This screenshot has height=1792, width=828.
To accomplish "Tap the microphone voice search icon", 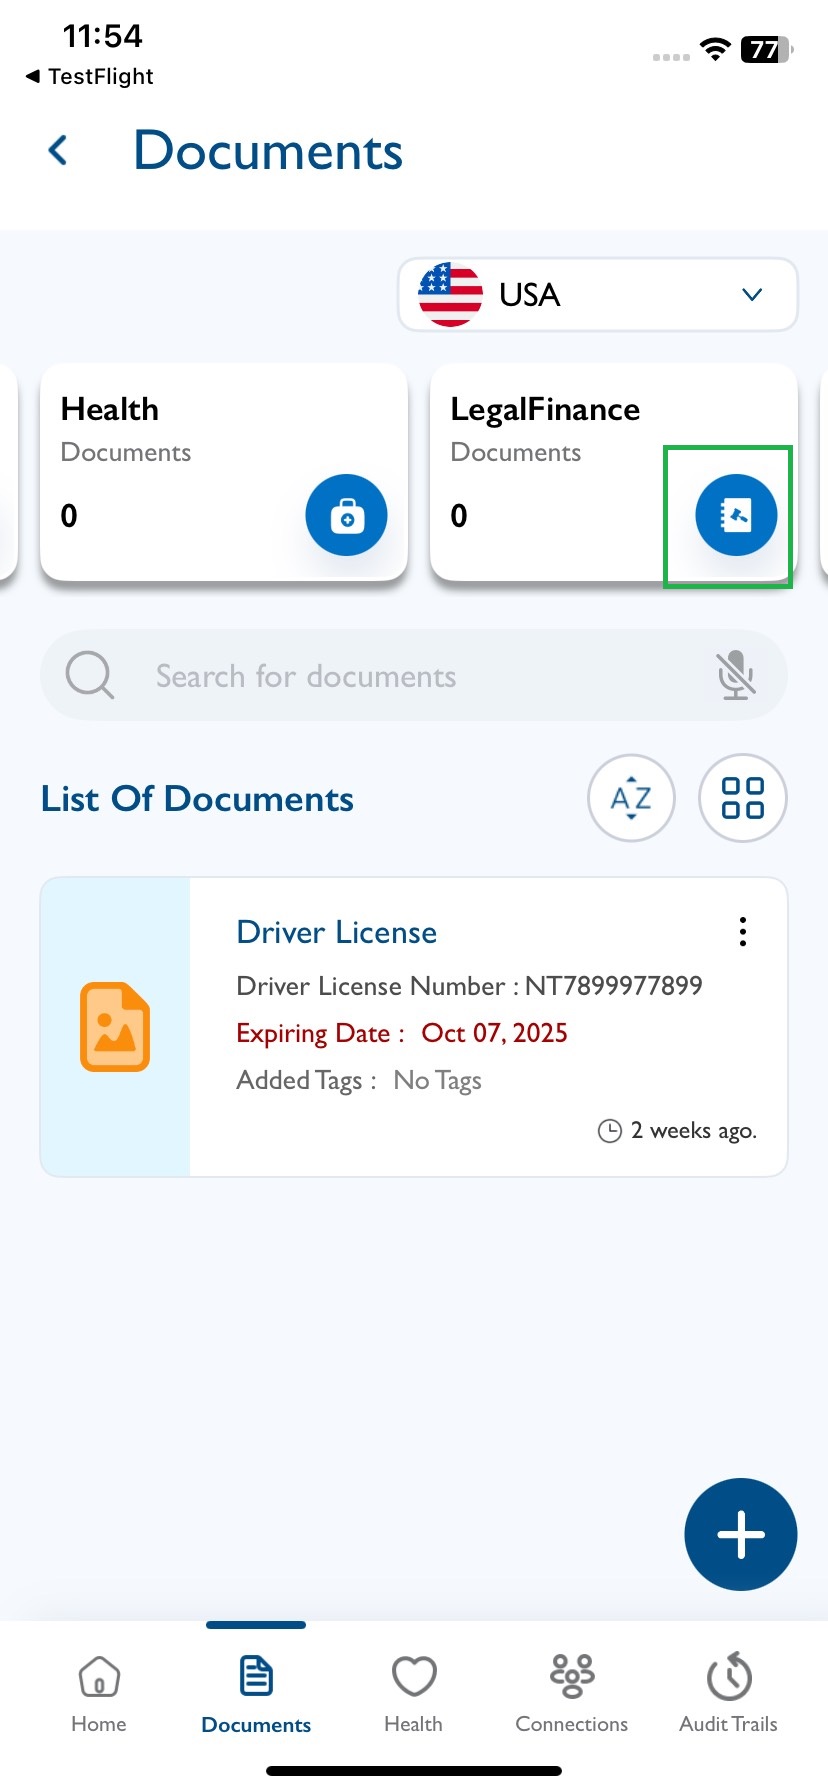I will tap(735, 675).
